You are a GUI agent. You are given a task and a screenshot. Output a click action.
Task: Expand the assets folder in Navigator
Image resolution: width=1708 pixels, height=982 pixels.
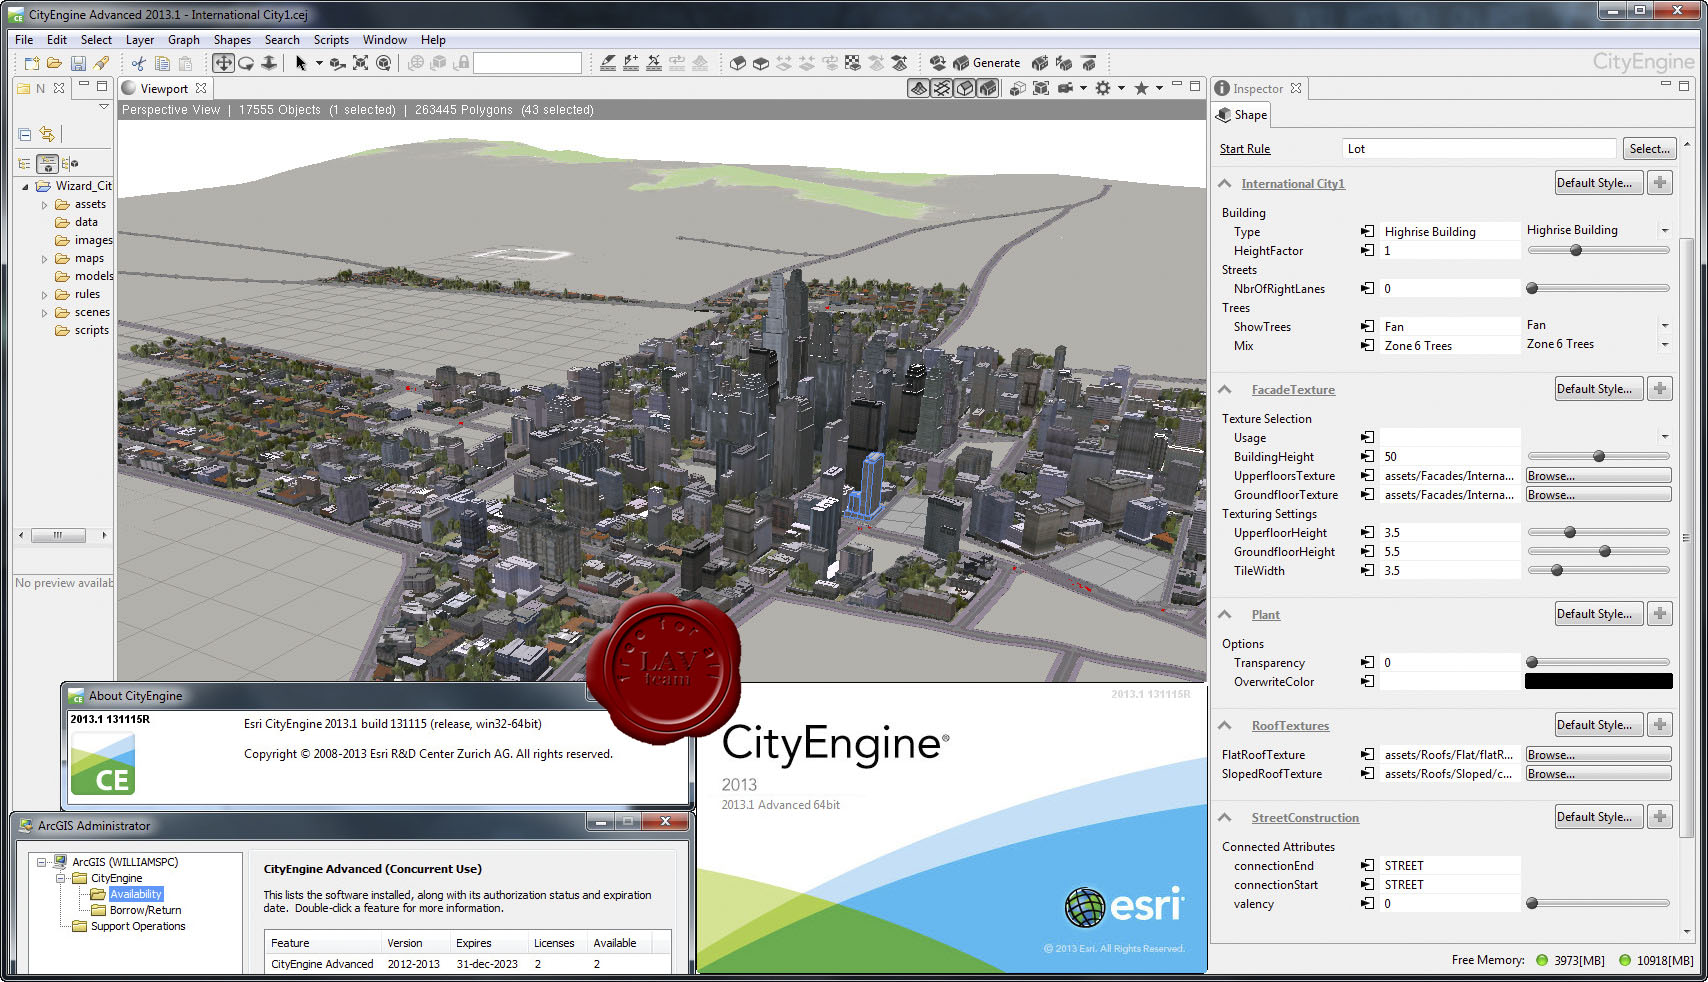pos(44,205)
